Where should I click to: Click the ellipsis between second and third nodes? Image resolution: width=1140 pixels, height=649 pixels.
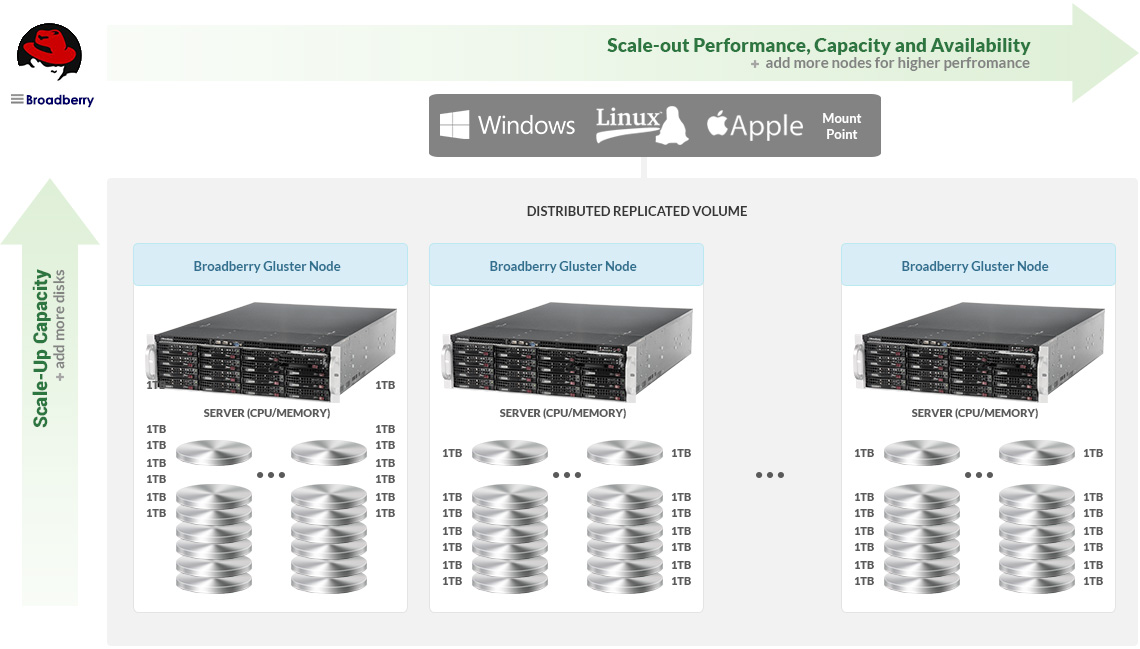coord(769,475)
